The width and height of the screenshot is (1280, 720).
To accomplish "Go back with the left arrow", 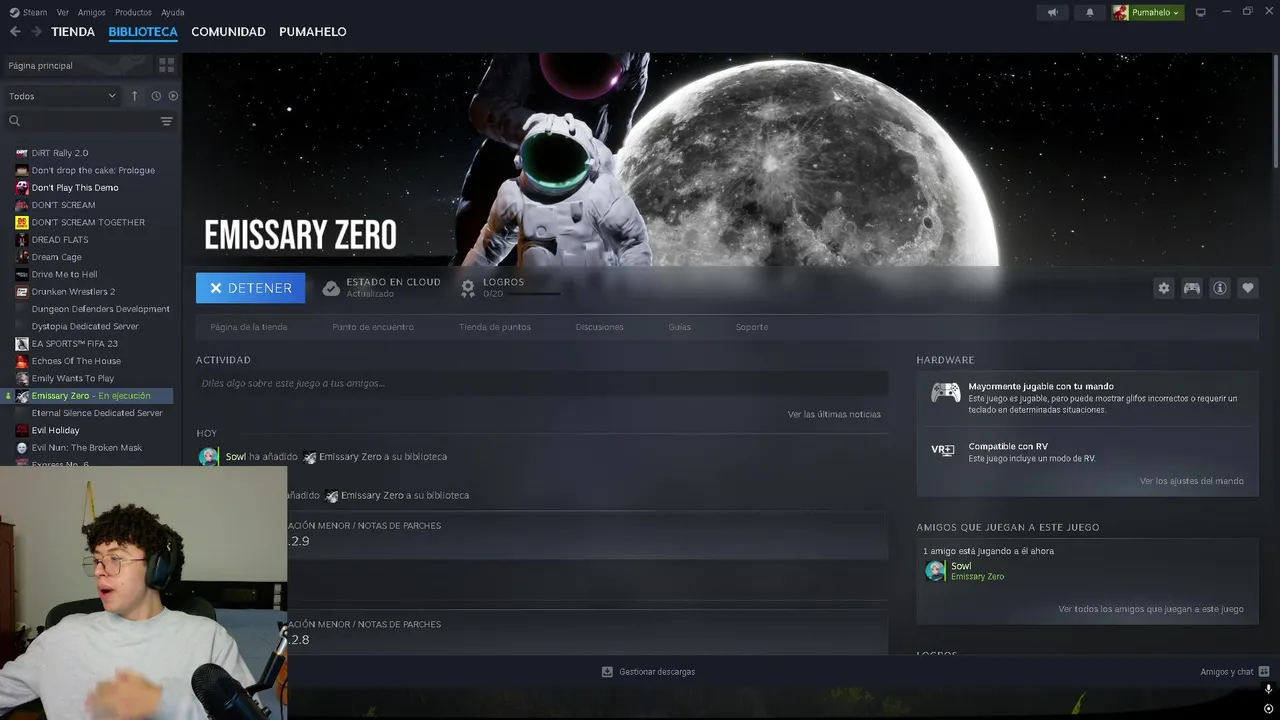I will pyautogui.click(x=15, y=32).
